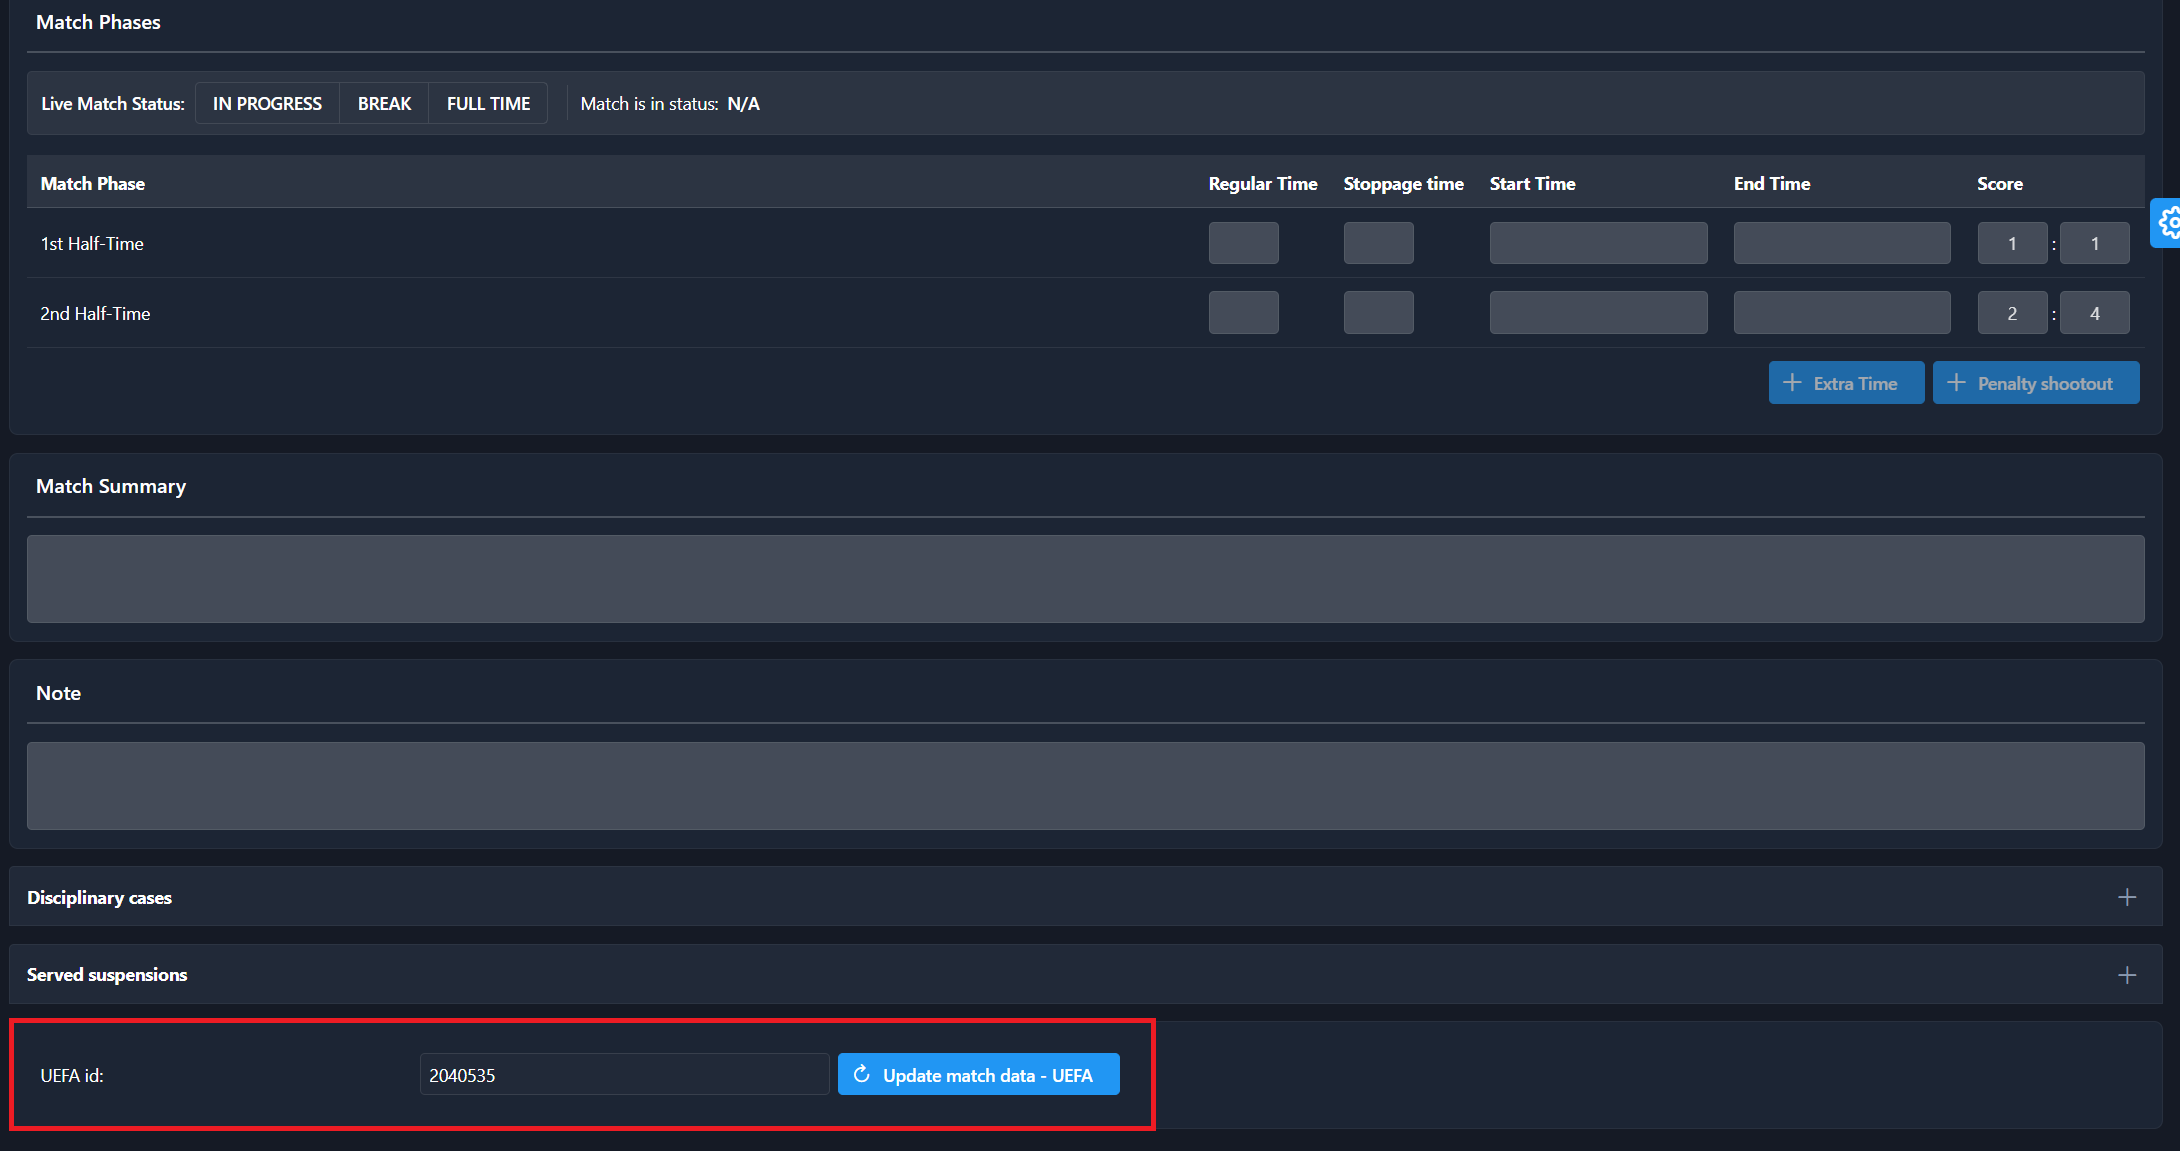Add Extra Time phase

pos(1845,383)
